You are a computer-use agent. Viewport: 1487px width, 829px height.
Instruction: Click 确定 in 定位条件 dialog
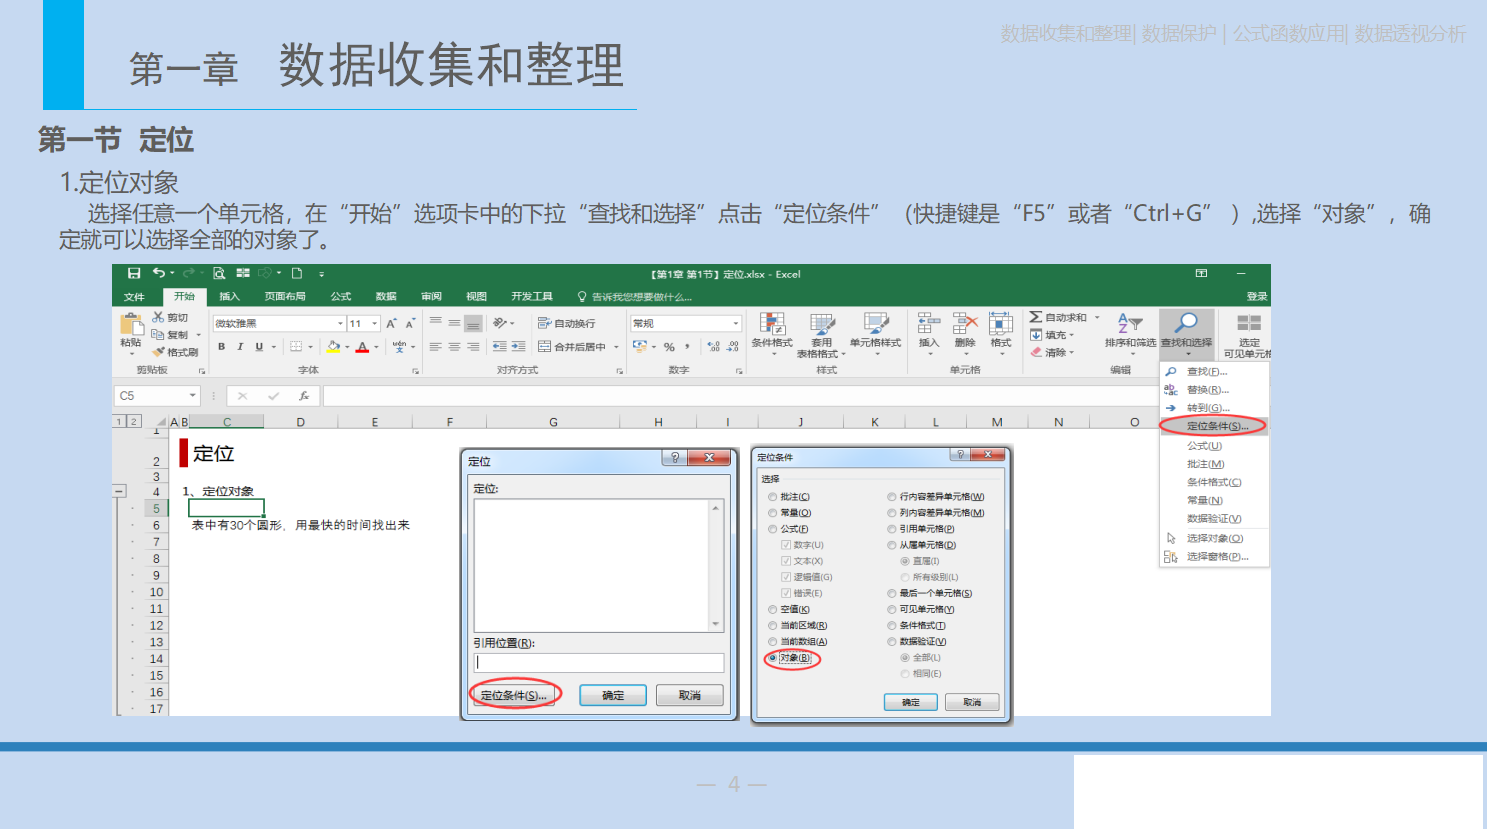pos(911,702)
